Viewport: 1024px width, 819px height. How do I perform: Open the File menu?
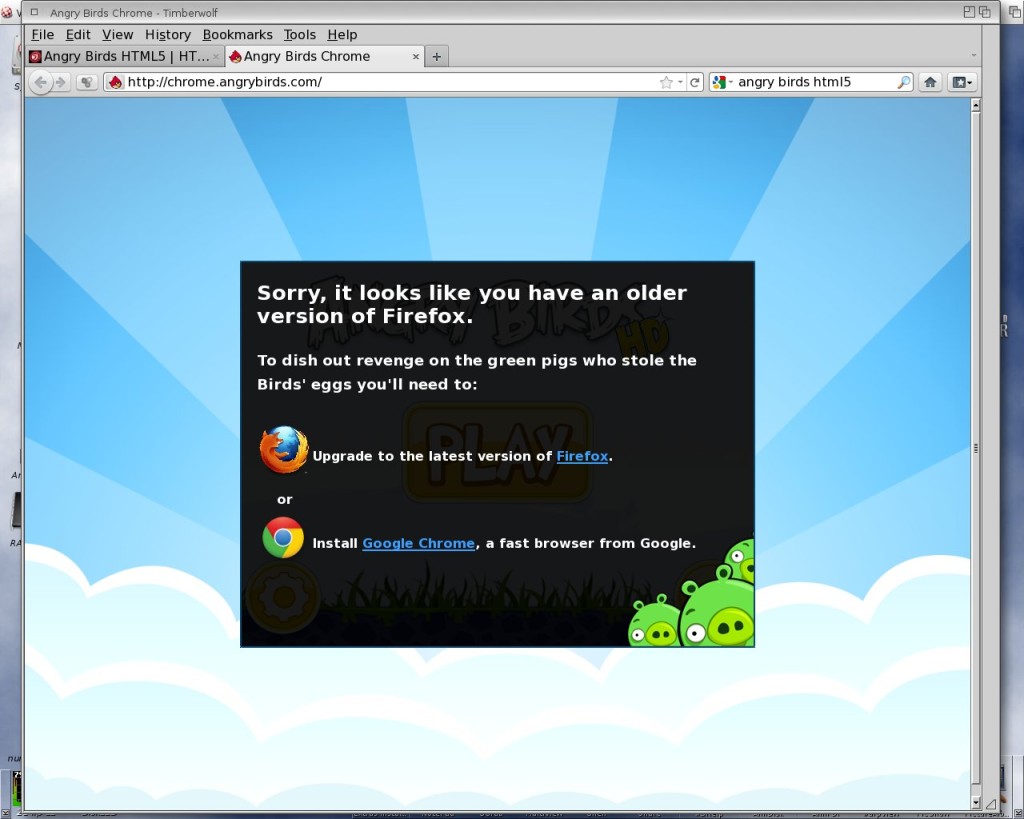pyautogui.click(x=42, y=35)
